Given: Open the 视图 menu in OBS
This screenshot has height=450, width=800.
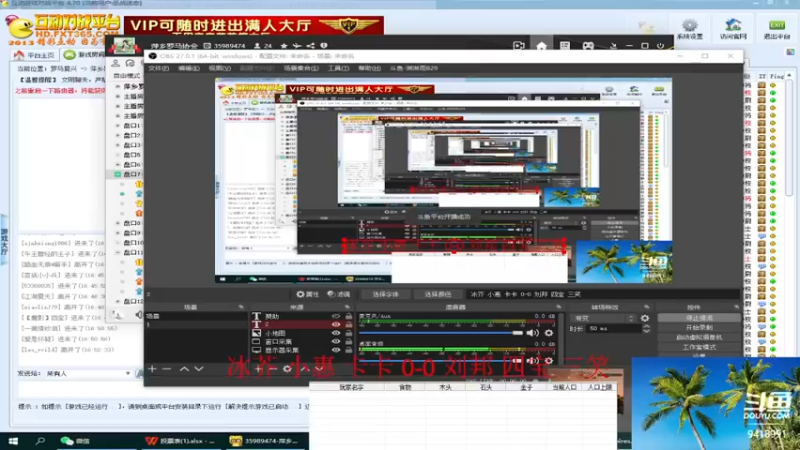Looking at the screenshot, I should [219, 68].
